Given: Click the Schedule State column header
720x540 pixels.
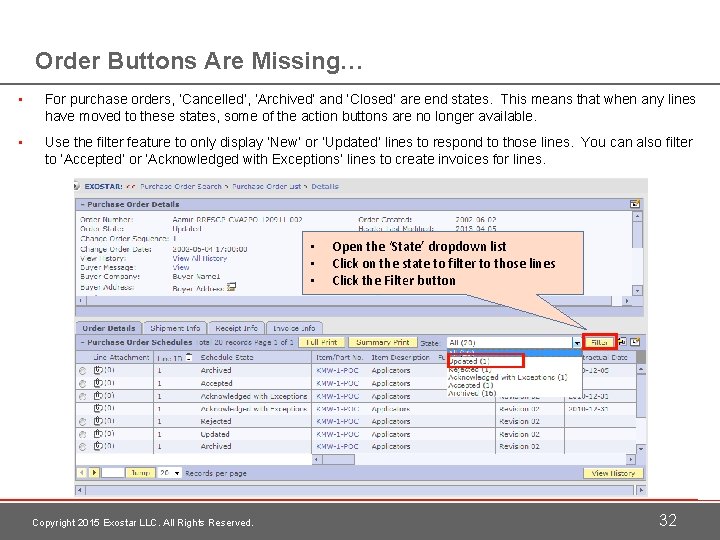Looking at the screenshot, I should [x=227, y=357].
